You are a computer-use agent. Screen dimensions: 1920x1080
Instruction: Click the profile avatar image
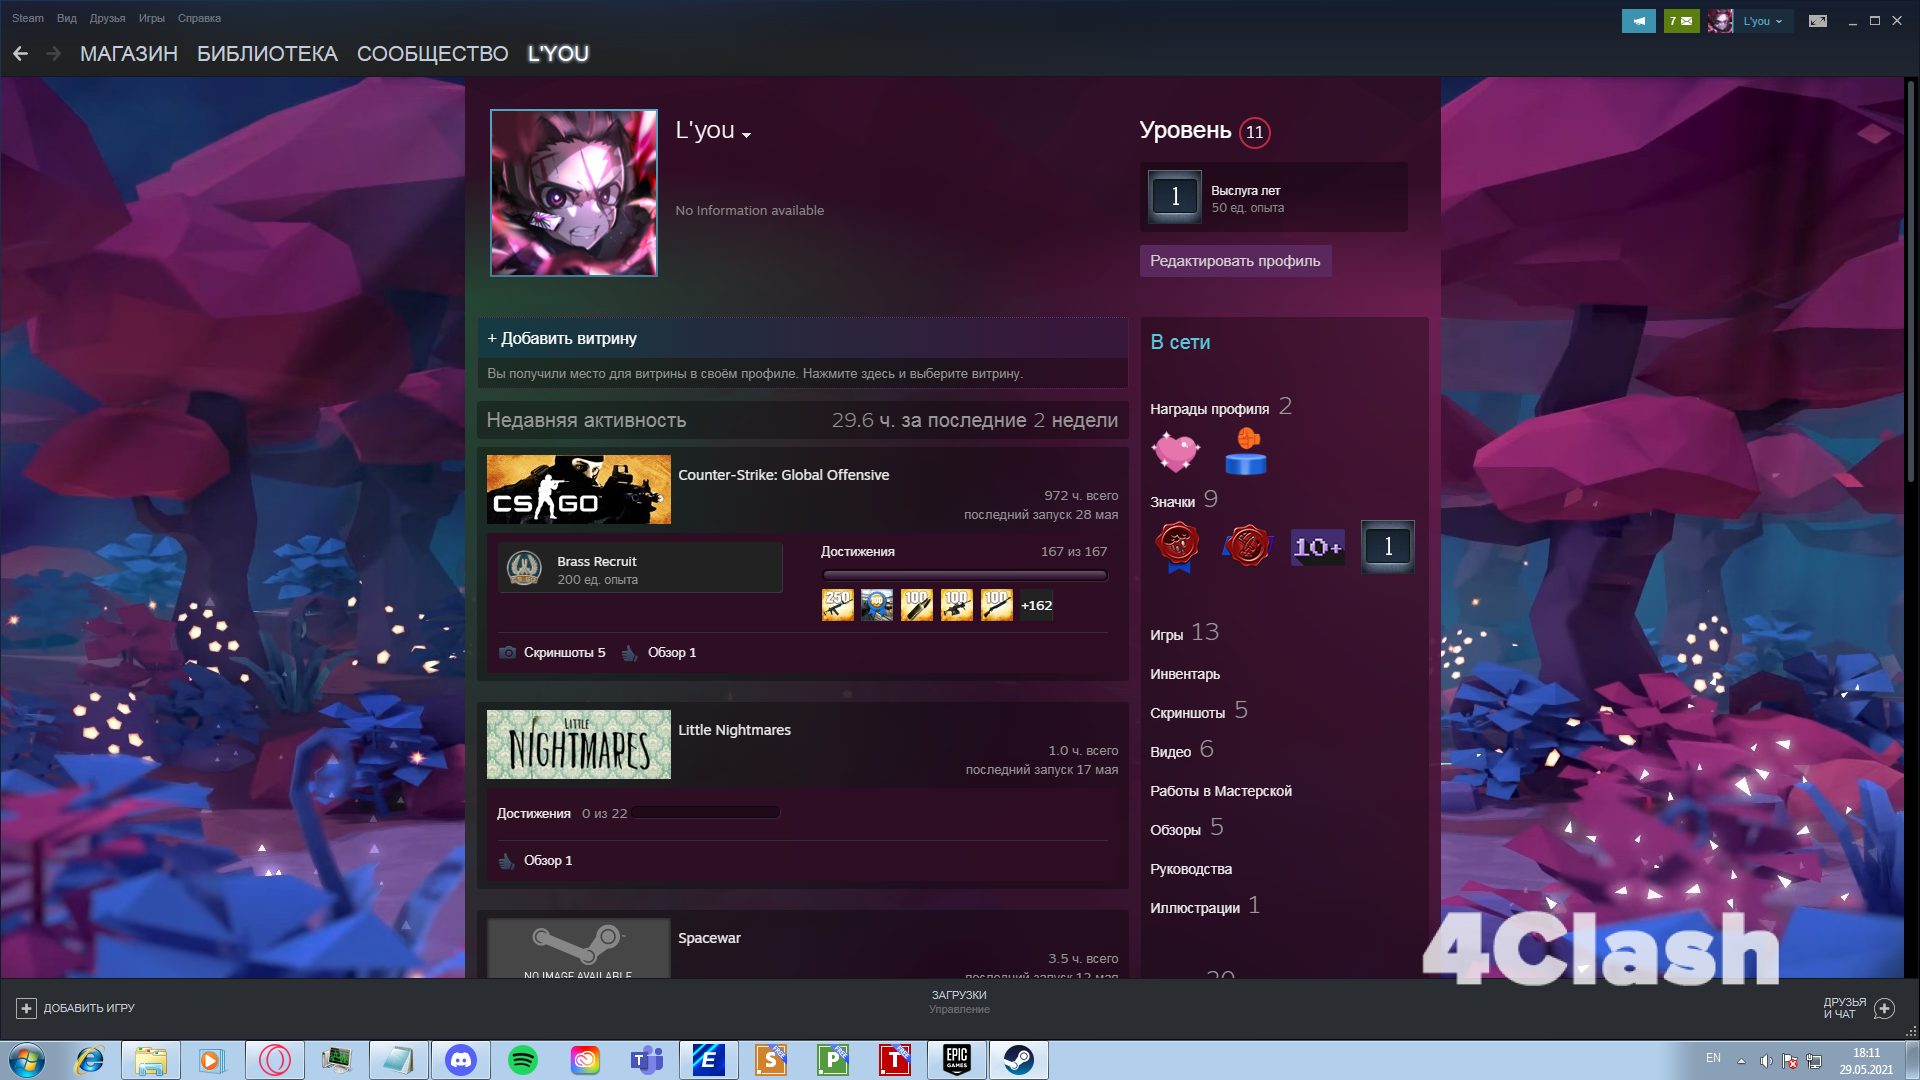(574, 193)
